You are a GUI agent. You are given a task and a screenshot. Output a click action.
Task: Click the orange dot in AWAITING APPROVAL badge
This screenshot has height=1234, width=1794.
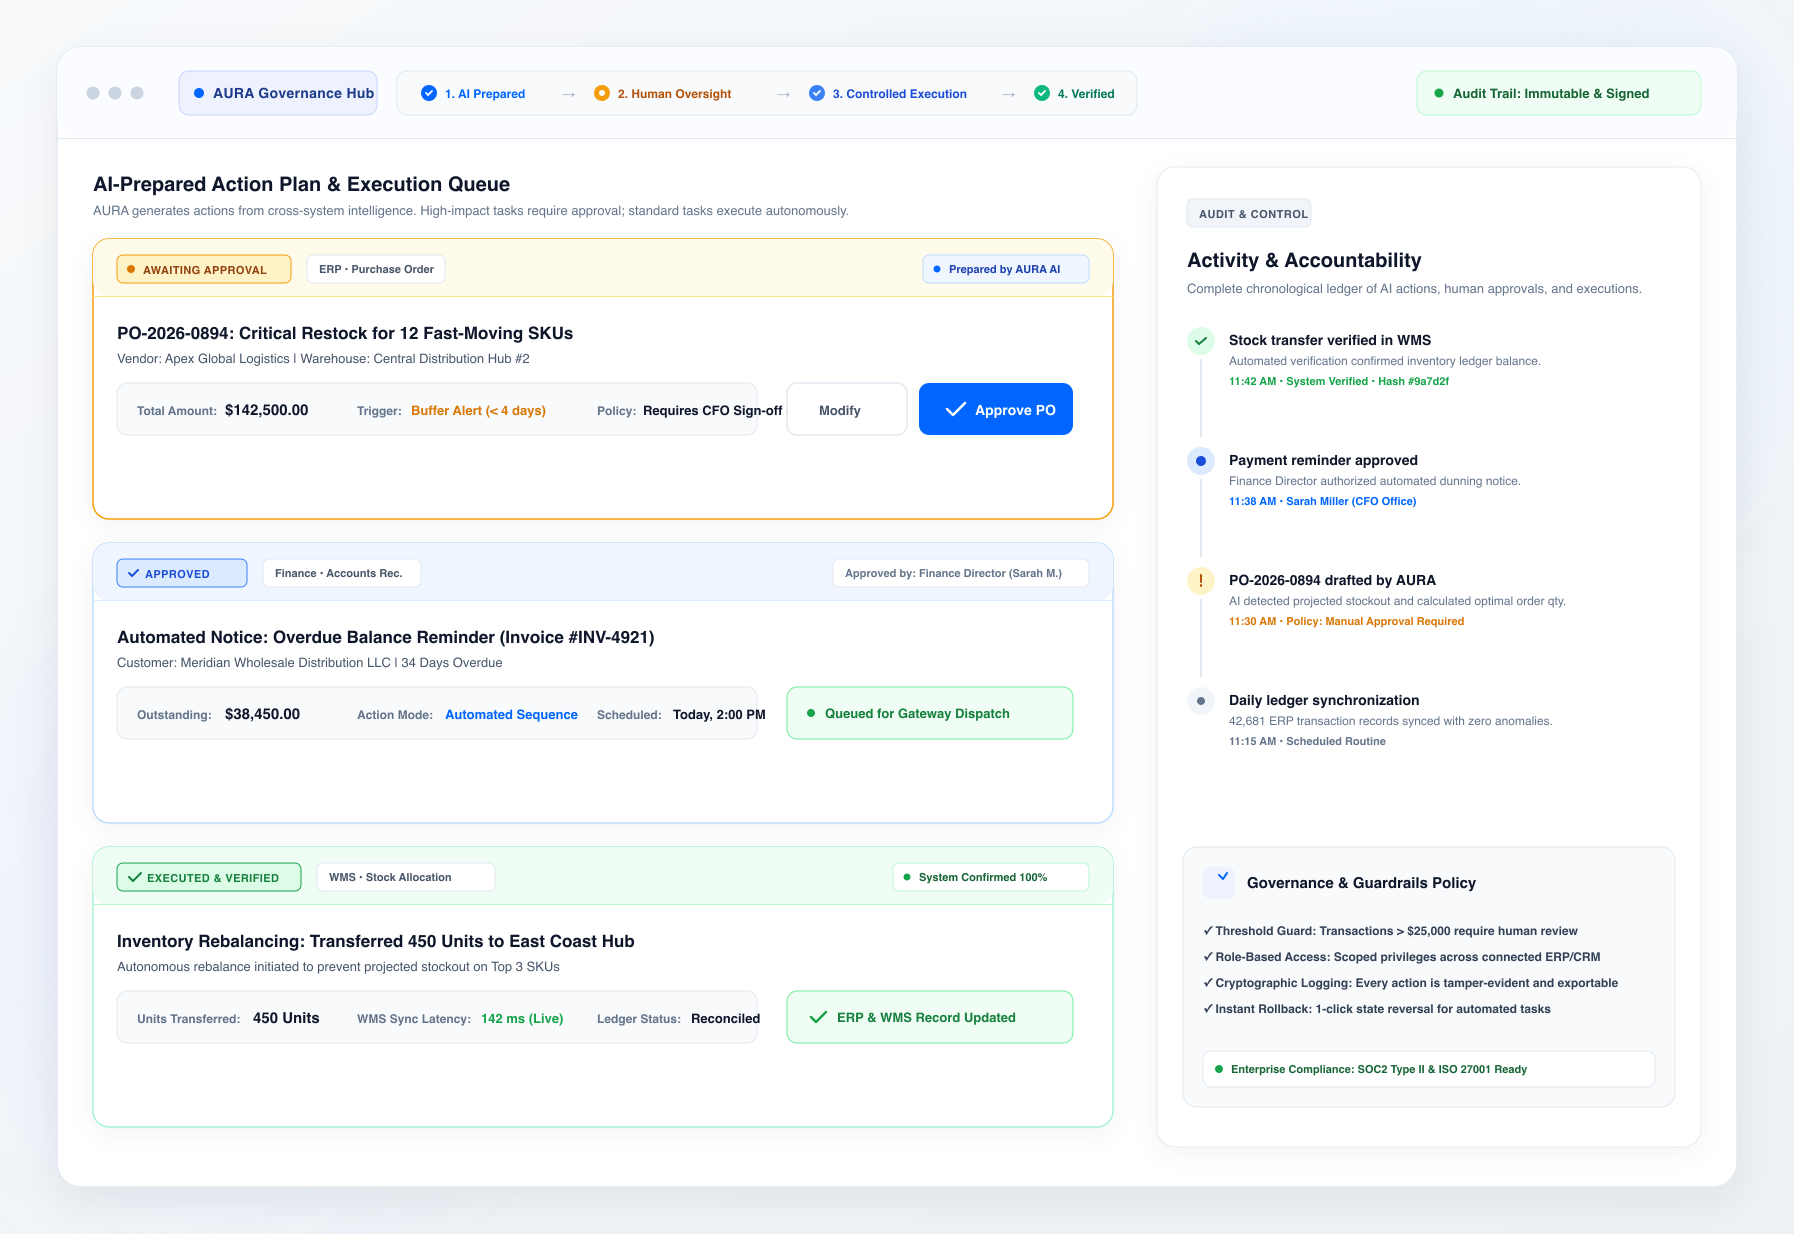coord(131,269)
